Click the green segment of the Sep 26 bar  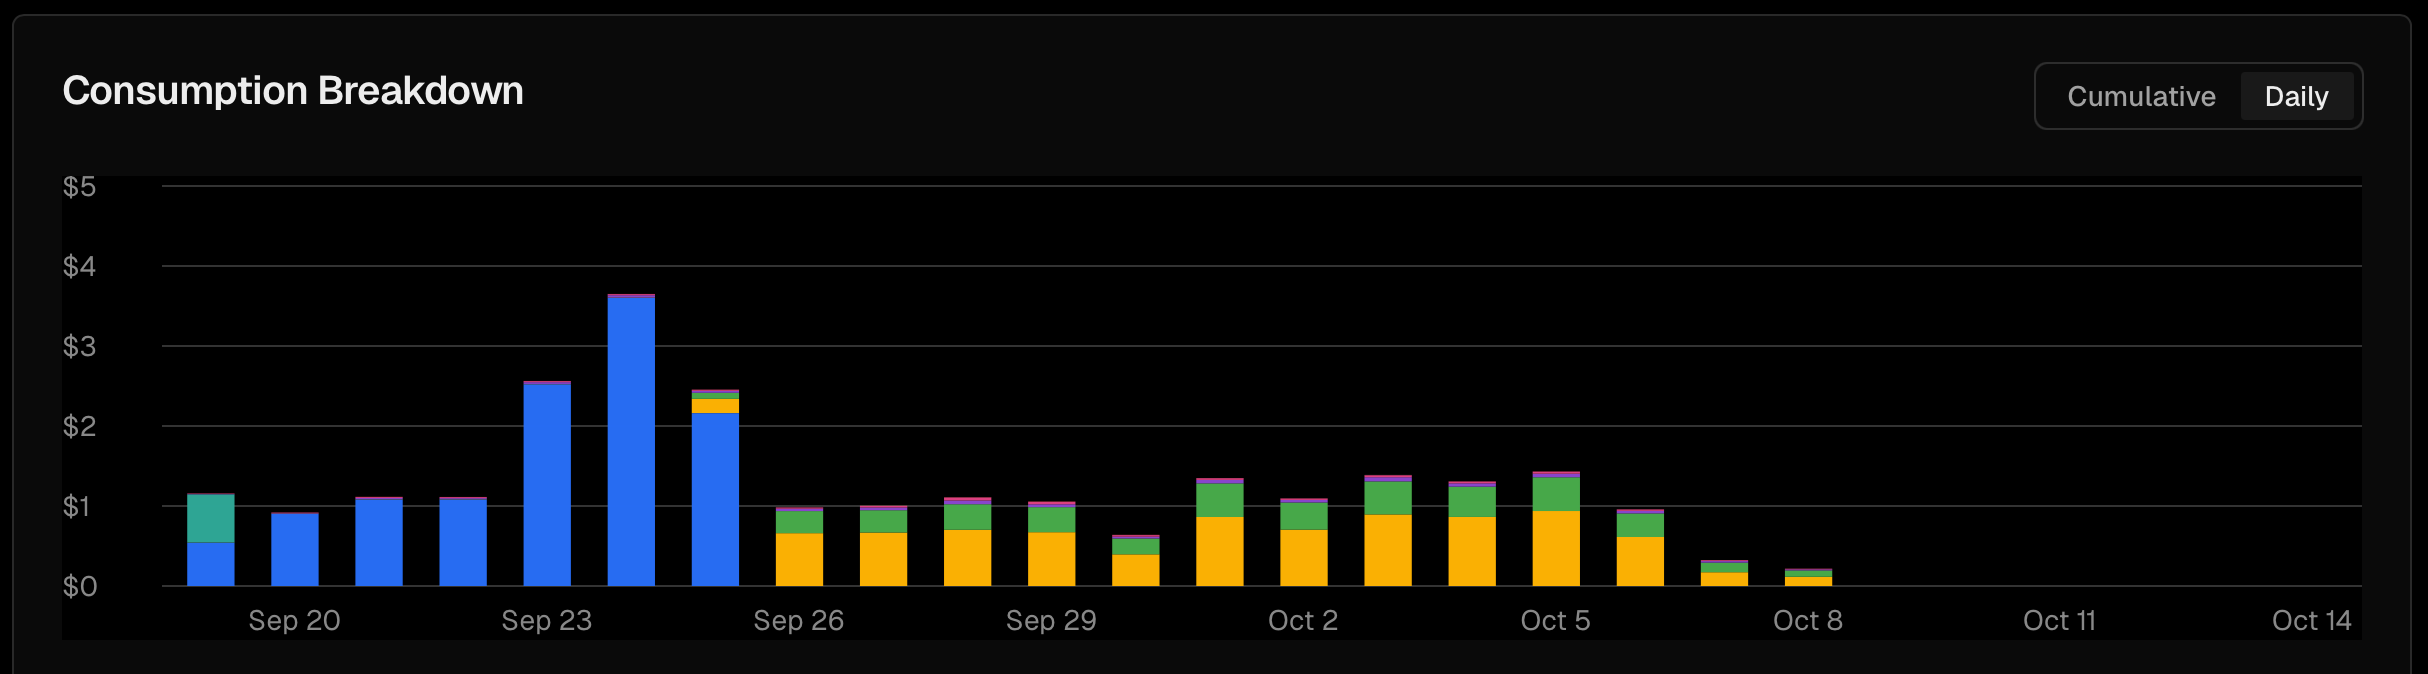click(x=799, y=522)
